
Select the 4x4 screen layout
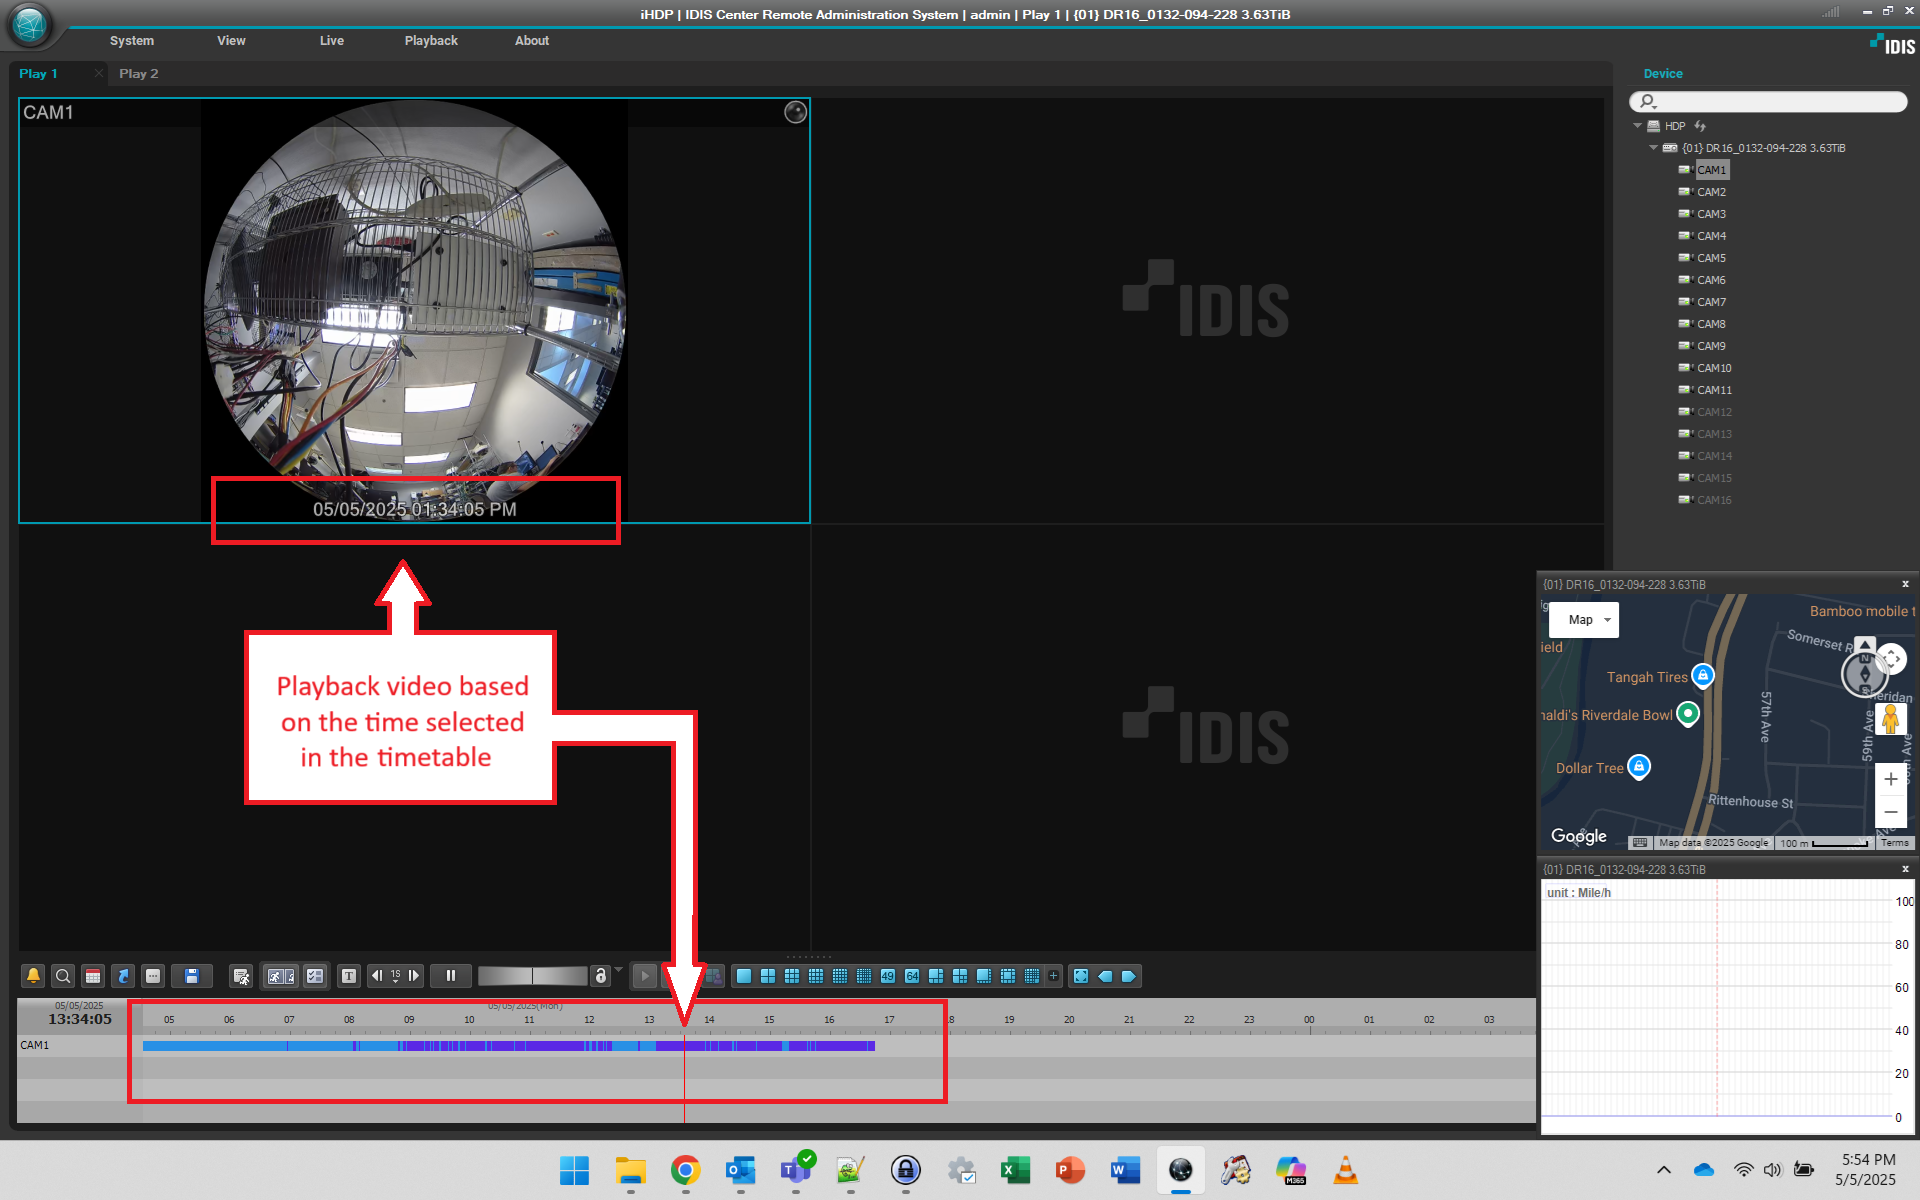tap(816, 976)
